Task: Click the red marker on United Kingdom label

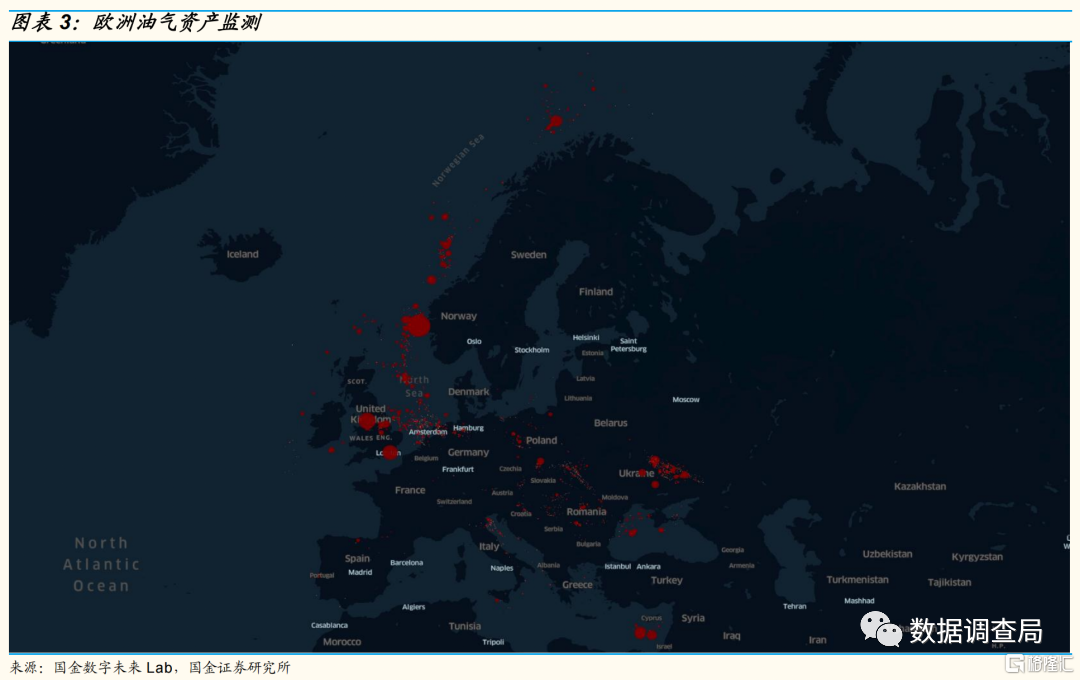Action: (366, 421)
